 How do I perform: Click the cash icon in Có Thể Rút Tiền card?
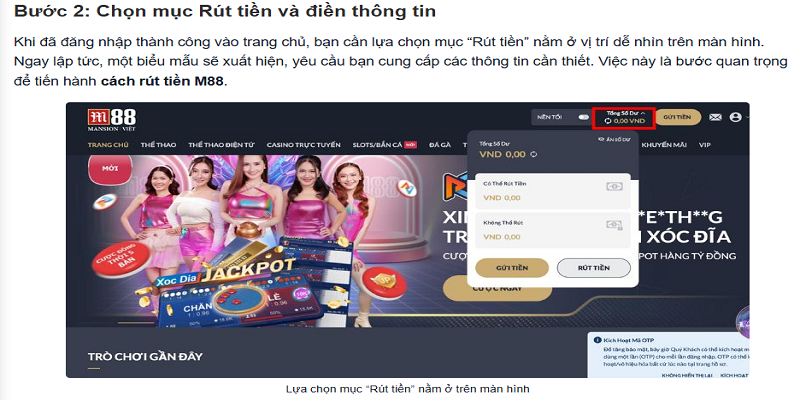(x=614, y=186)
